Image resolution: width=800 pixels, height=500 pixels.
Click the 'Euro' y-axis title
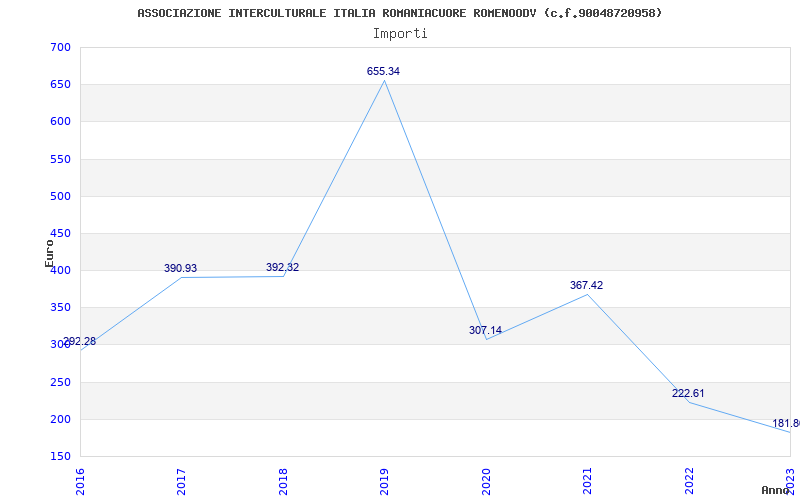click(49, 253)
